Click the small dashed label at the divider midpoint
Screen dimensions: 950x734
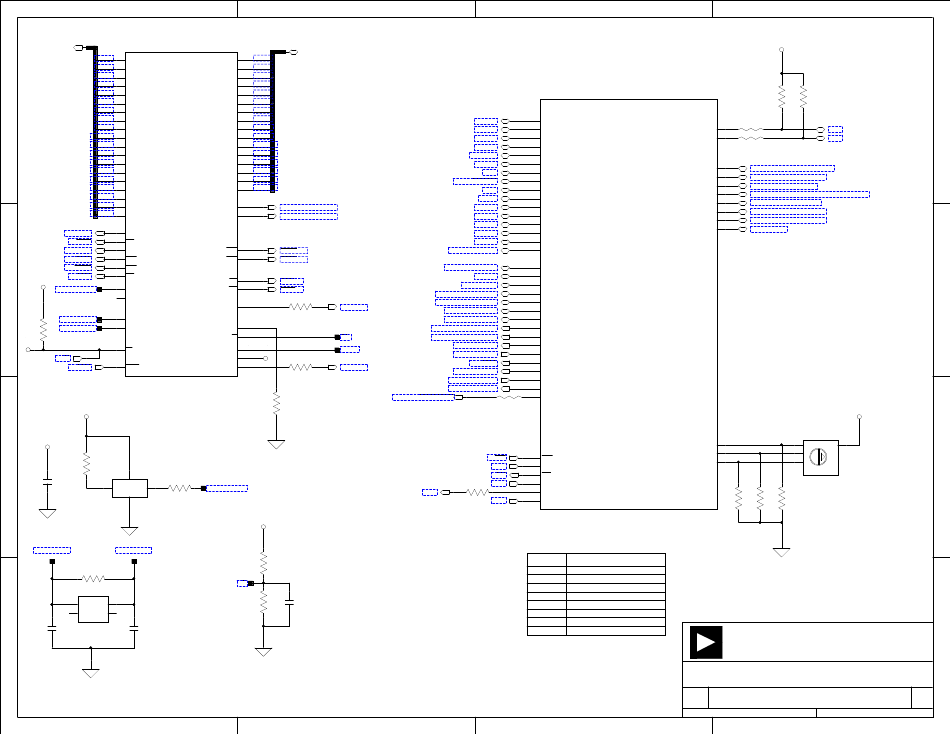(x=242, y=583)
